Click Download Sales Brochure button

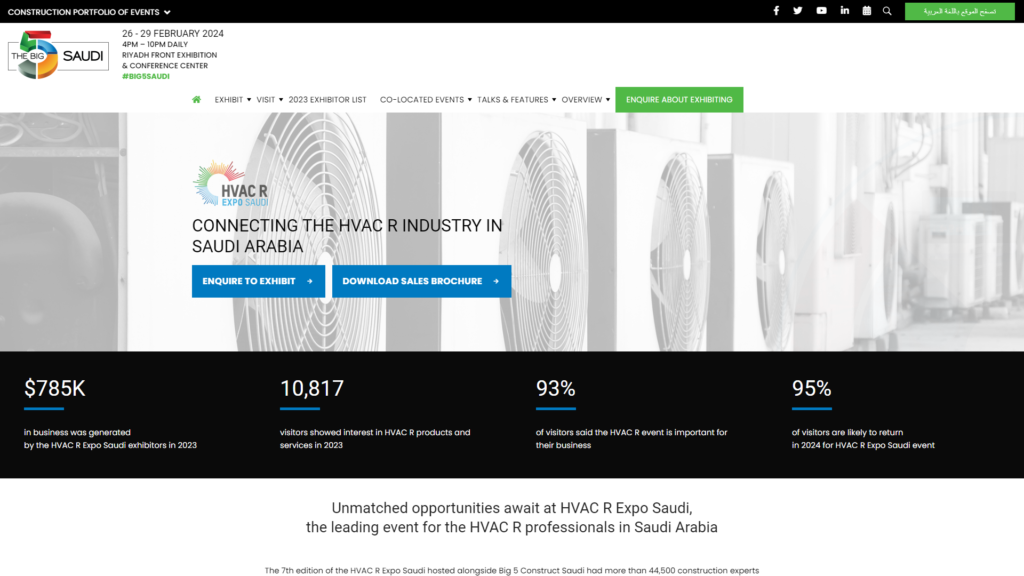coord(421,281)
